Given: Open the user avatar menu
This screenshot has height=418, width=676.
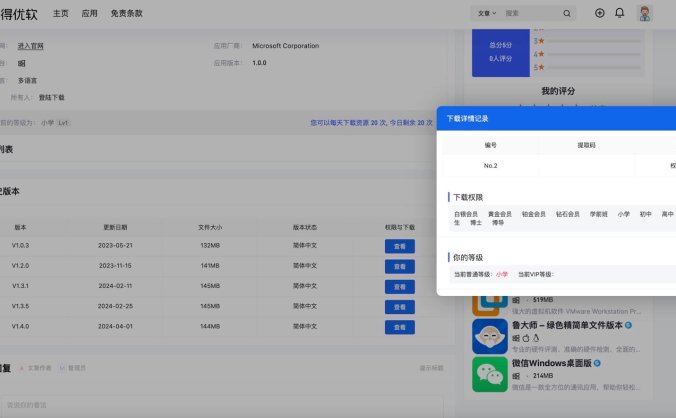Looking at the screenshot, I should (x=645, y=13).
